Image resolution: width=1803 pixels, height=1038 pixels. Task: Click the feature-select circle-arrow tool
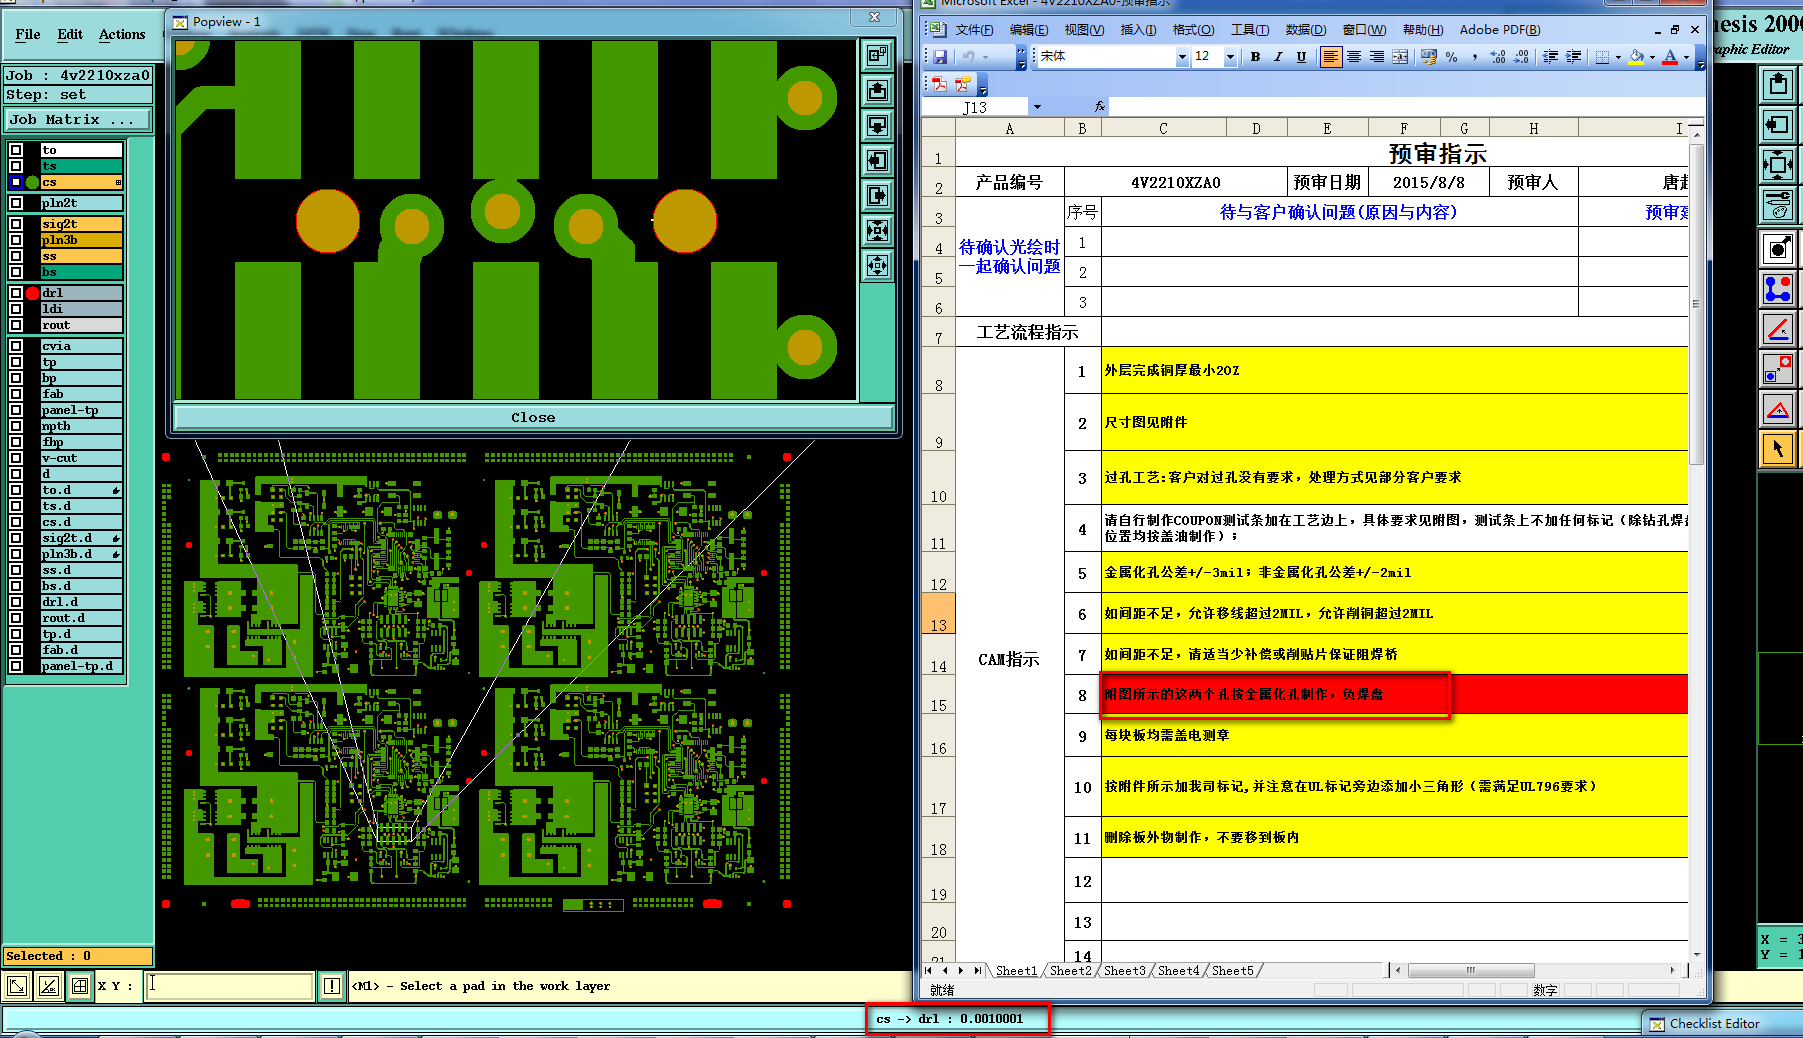coord(1778,249)
